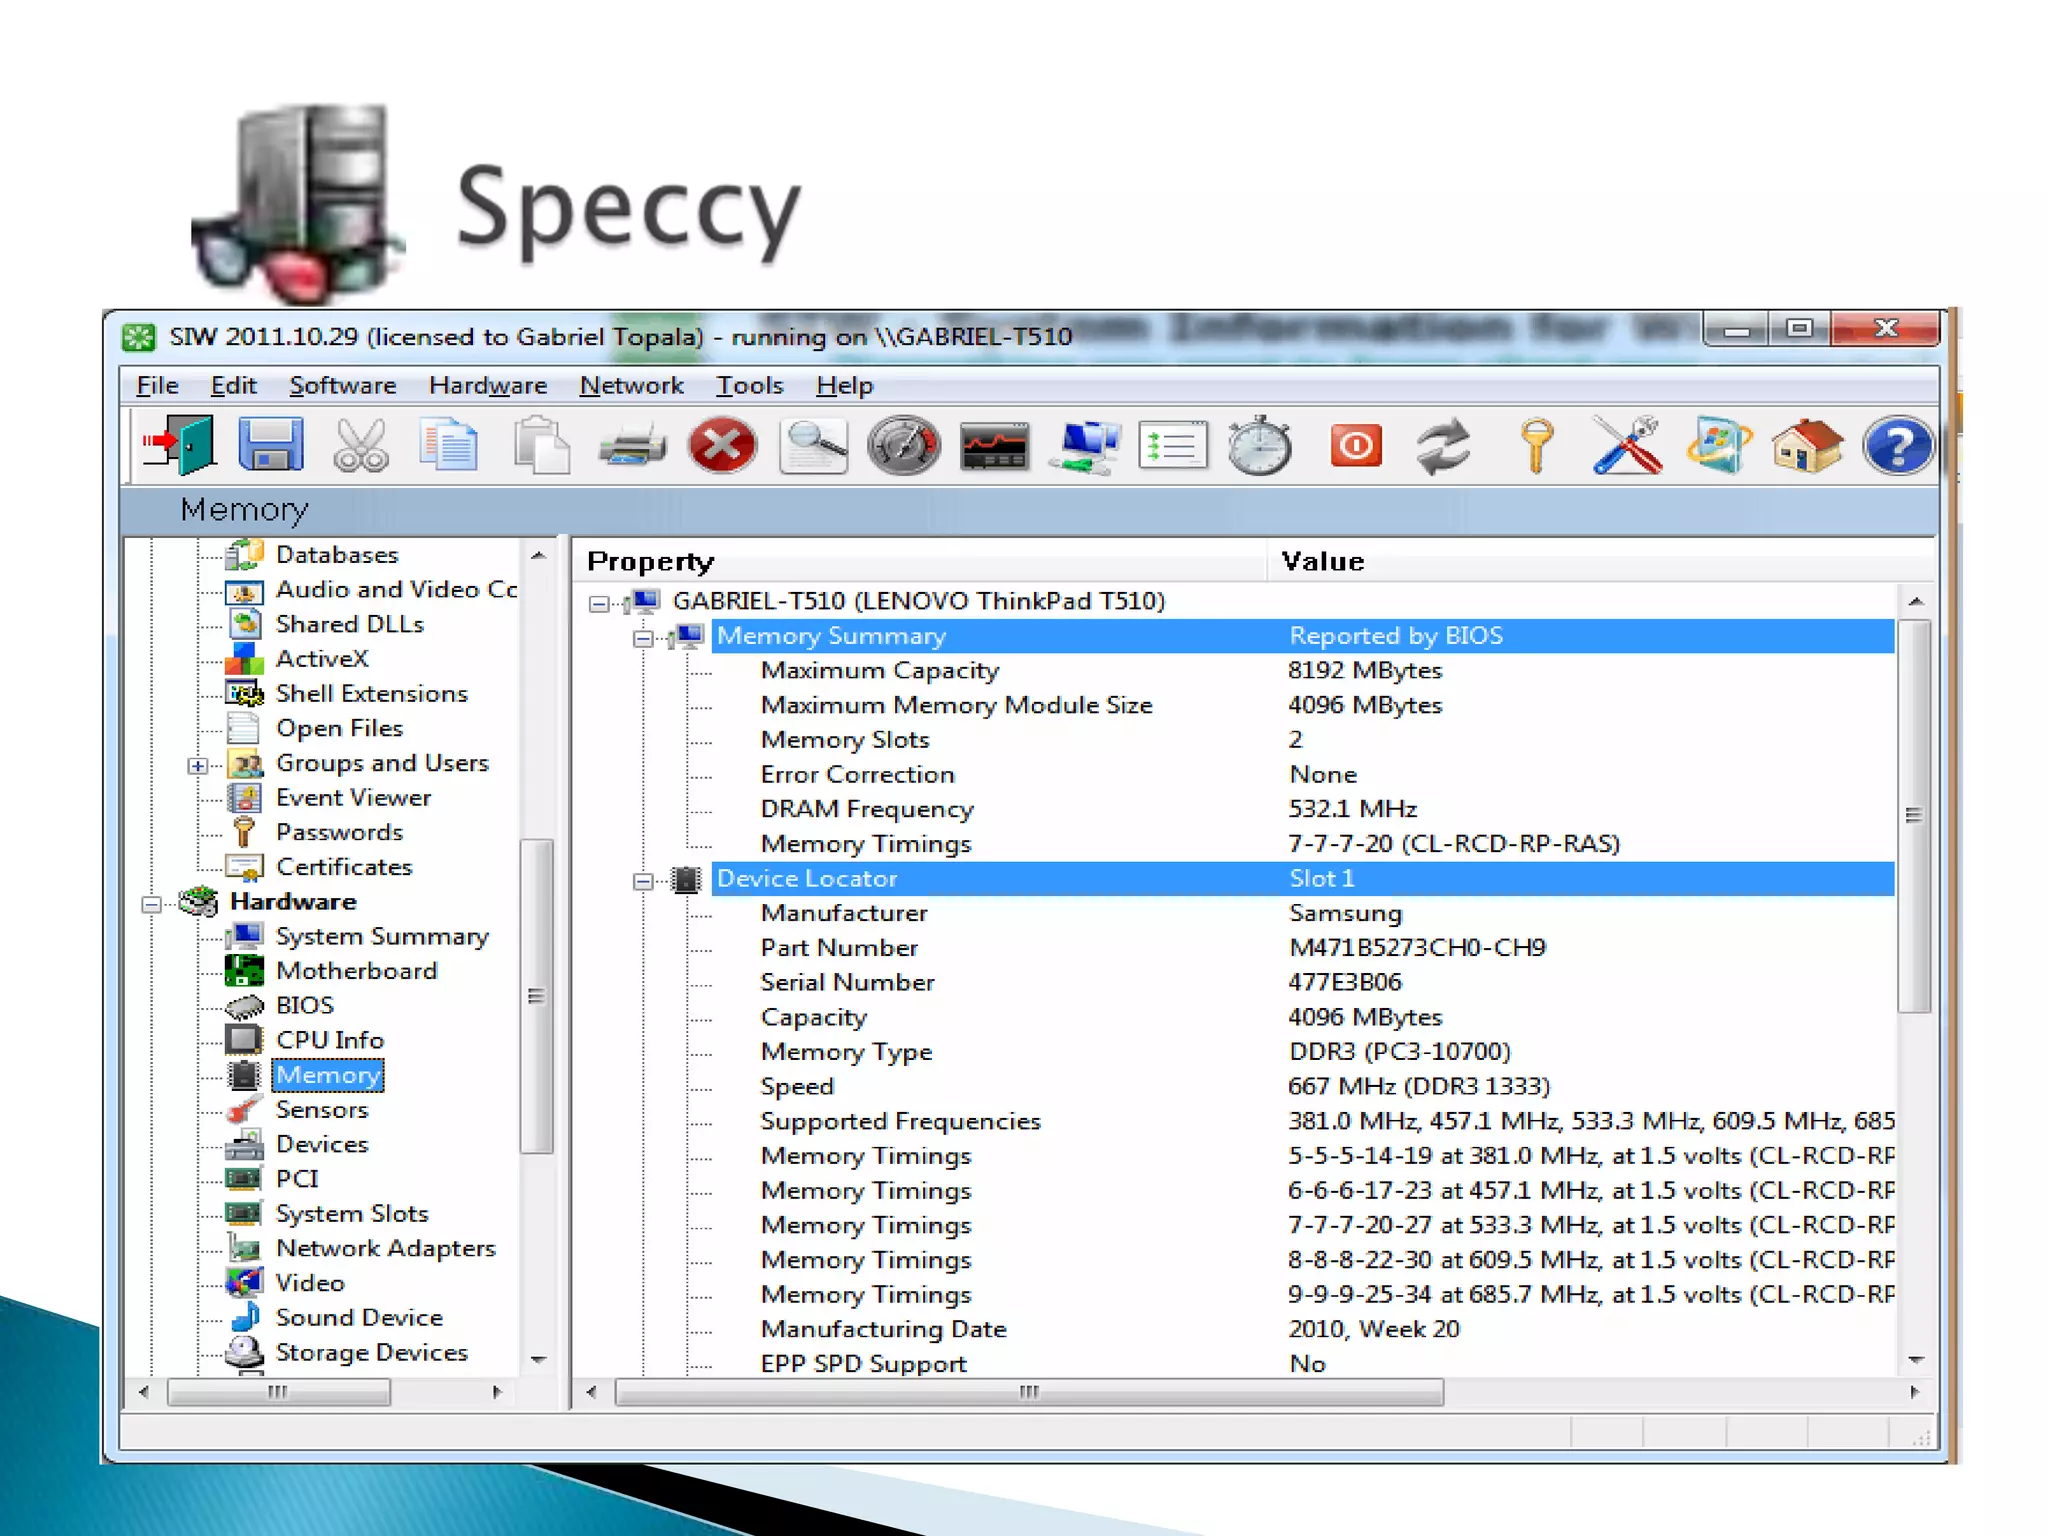Click the Part Number M471B5273CH0-CH9 value
Viewport: 2048px width, 1536px height.
(x=1417, y=948)
